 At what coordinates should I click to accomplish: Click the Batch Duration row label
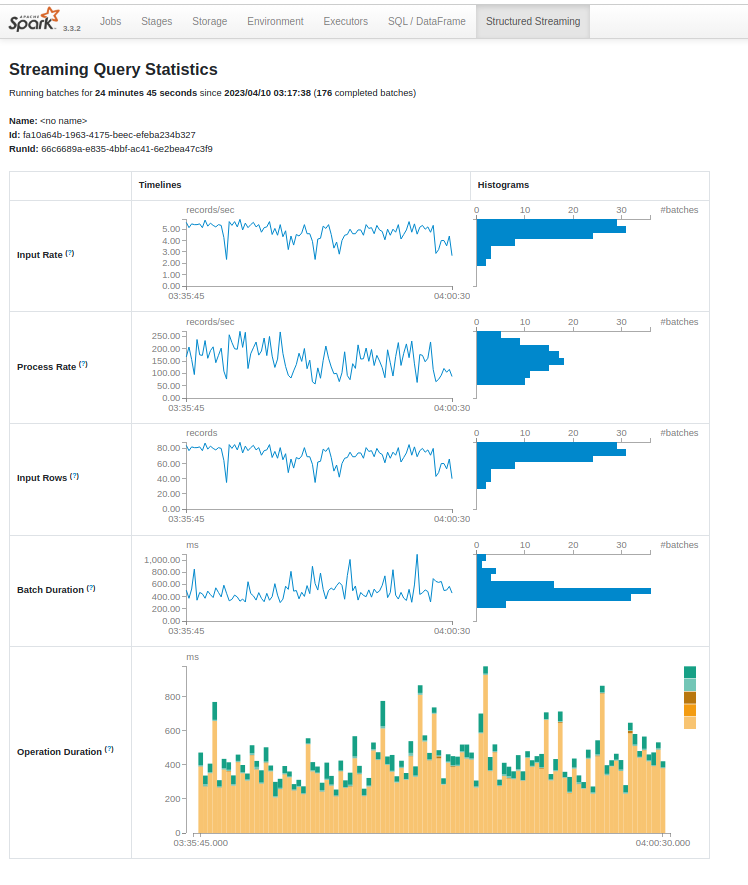click(50, 590)
